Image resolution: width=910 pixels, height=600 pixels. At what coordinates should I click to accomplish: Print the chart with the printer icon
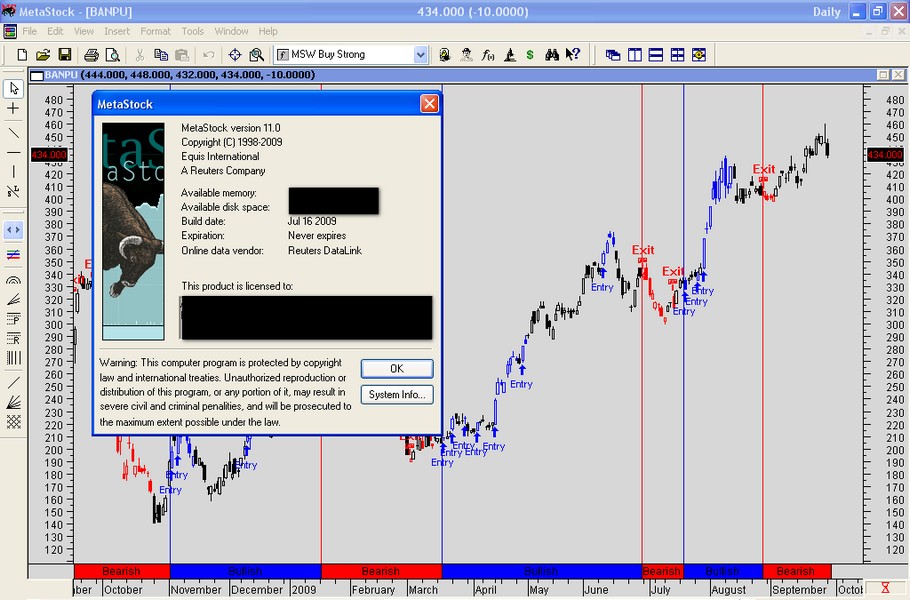point(91,55)
